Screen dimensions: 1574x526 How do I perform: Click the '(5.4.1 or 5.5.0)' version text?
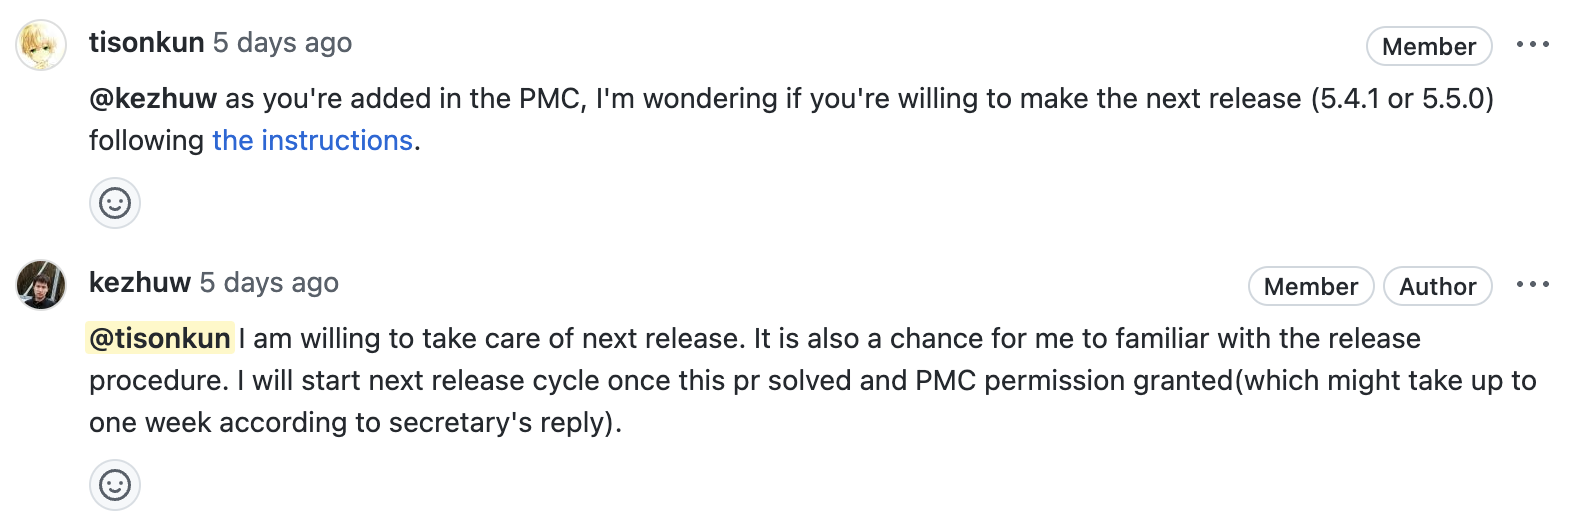click(1402, 99)
